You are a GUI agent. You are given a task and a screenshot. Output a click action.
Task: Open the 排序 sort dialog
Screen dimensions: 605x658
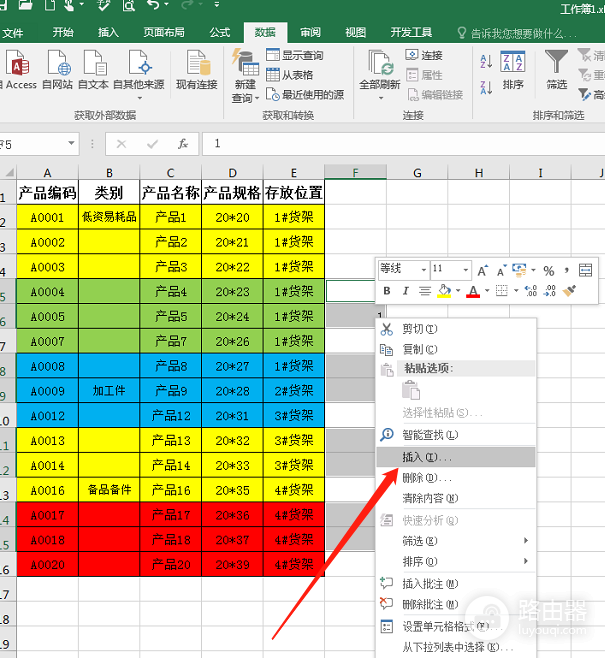pos(513,70)
